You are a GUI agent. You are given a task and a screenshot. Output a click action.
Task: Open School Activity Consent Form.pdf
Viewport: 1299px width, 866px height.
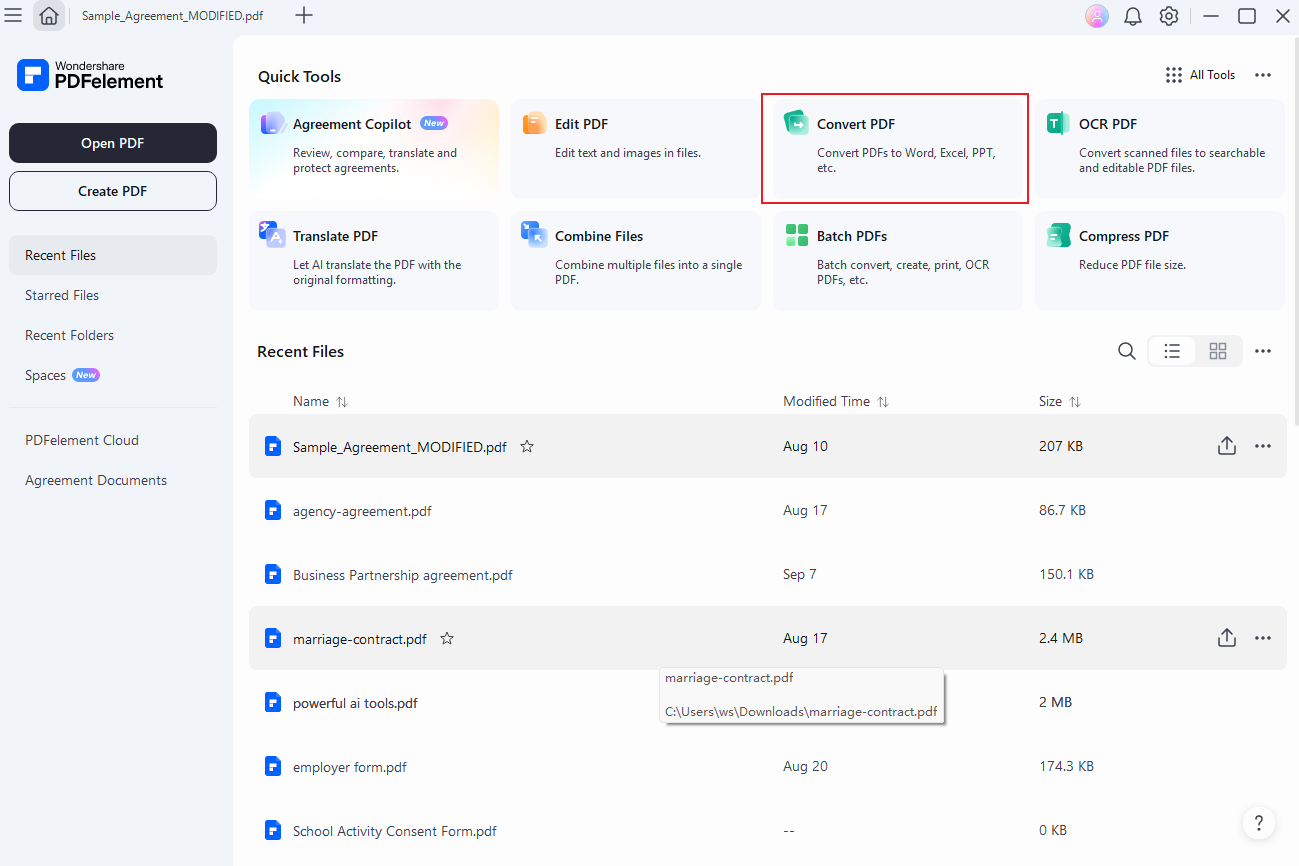click(768, 830)
